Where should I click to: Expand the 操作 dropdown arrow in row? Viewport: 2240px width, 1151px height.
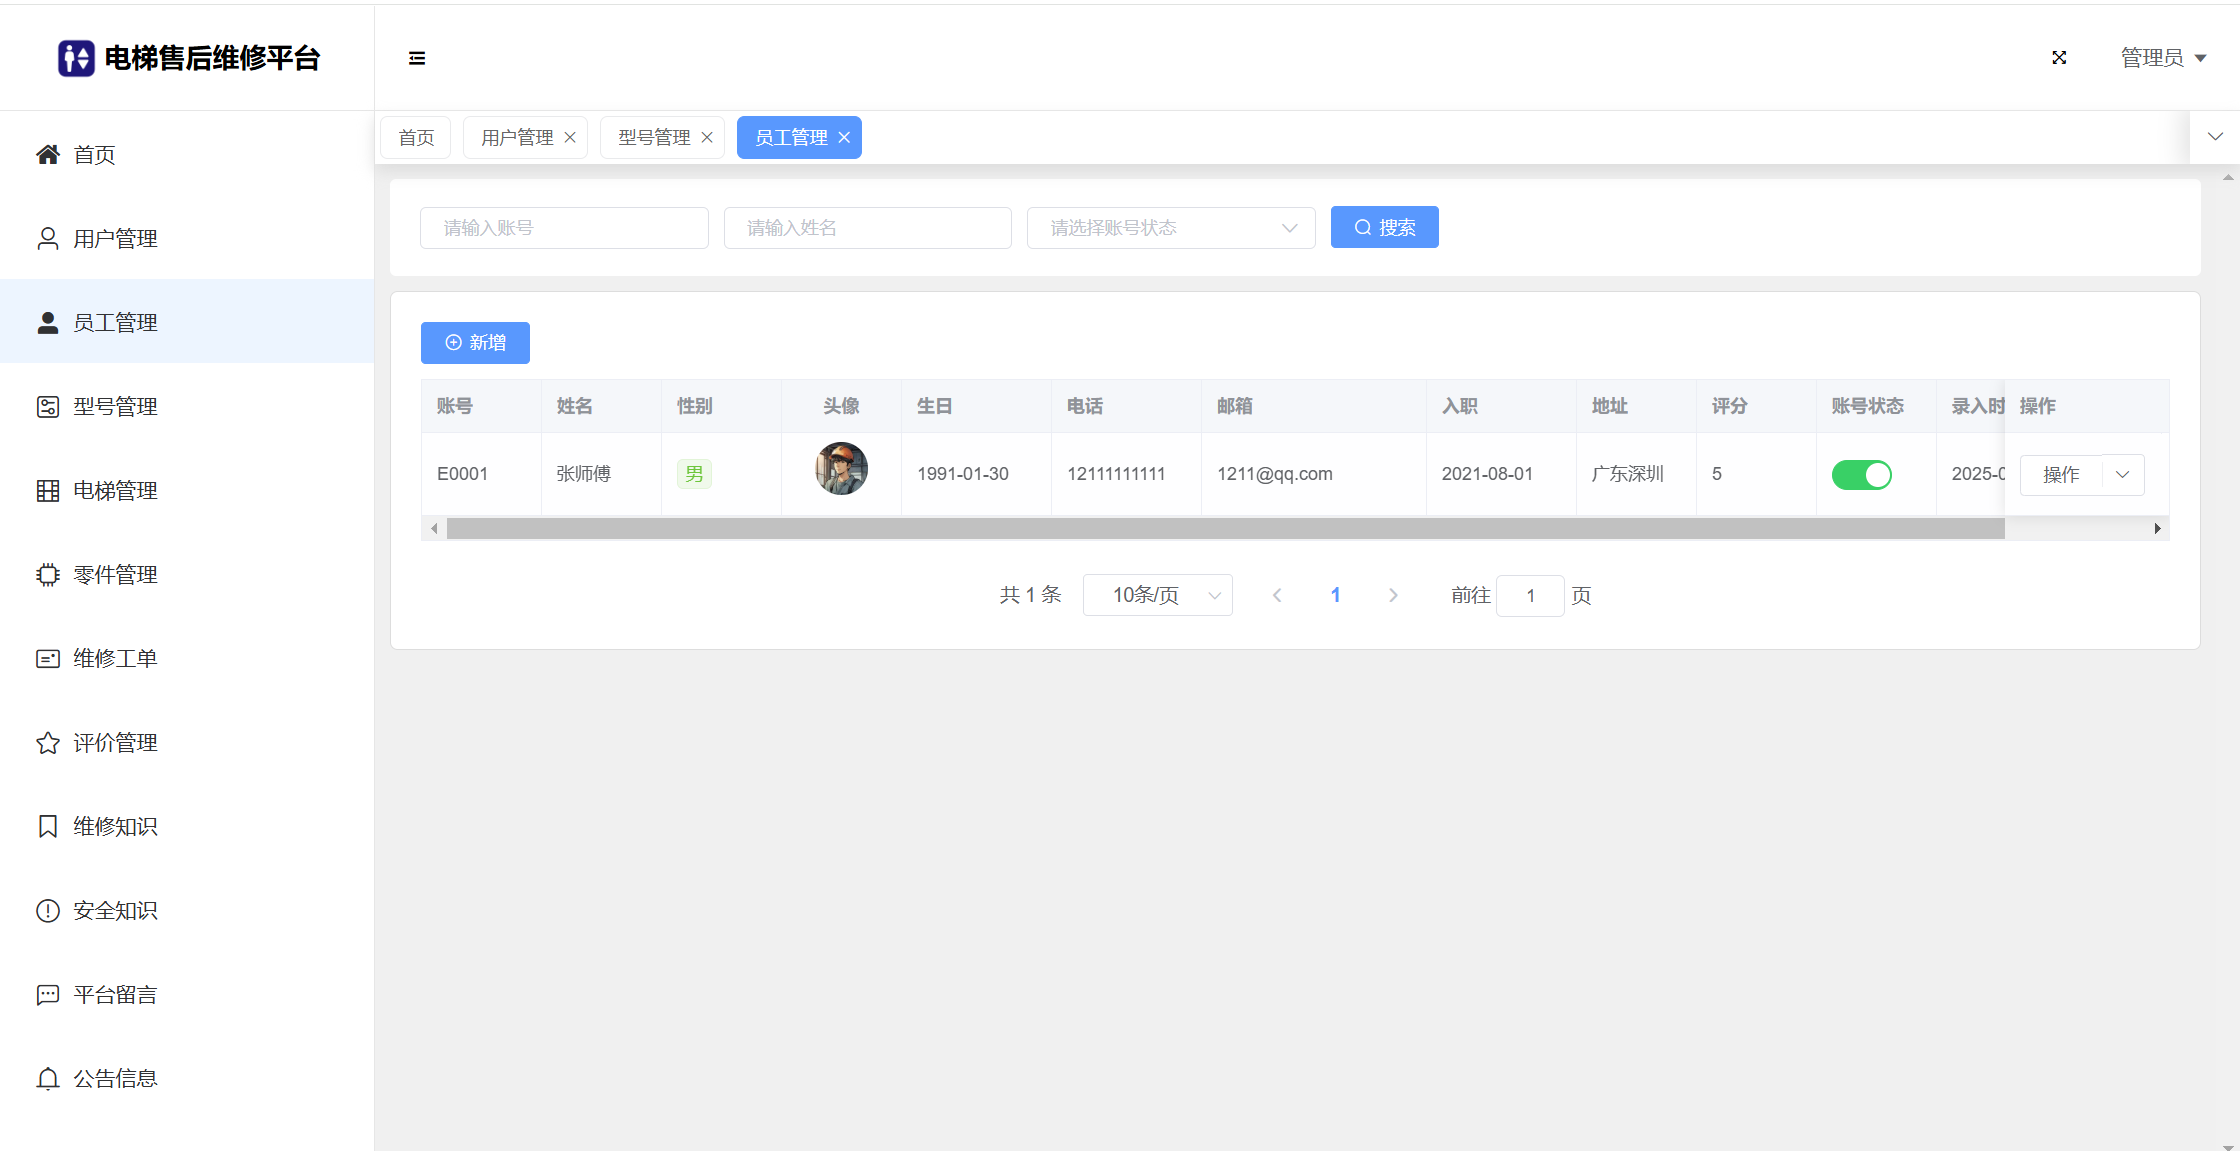point(2123,475)
